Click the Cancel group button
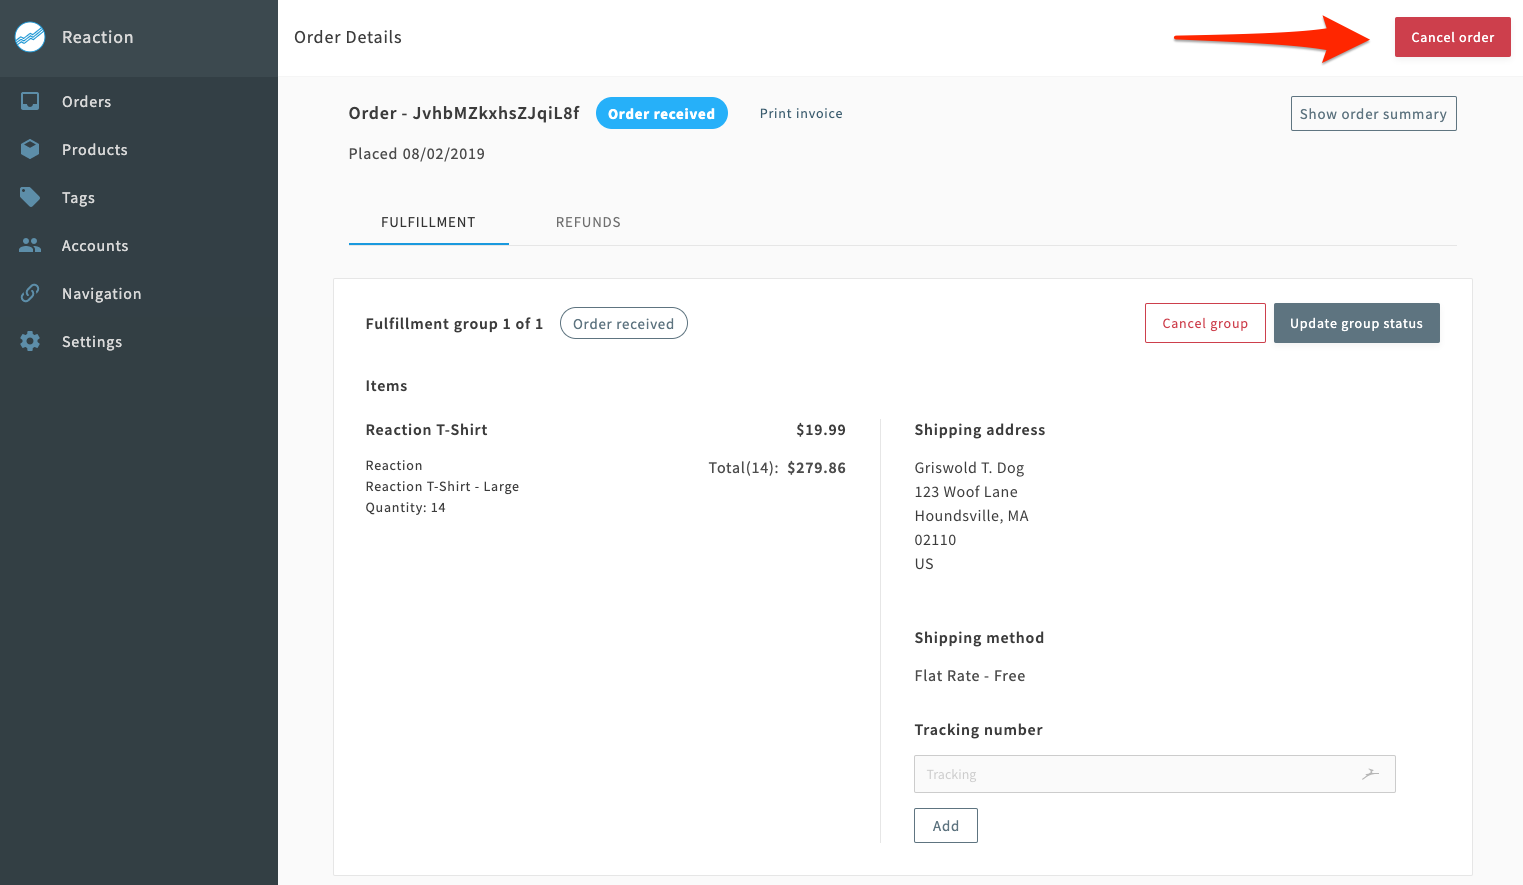 point(1205,323)
